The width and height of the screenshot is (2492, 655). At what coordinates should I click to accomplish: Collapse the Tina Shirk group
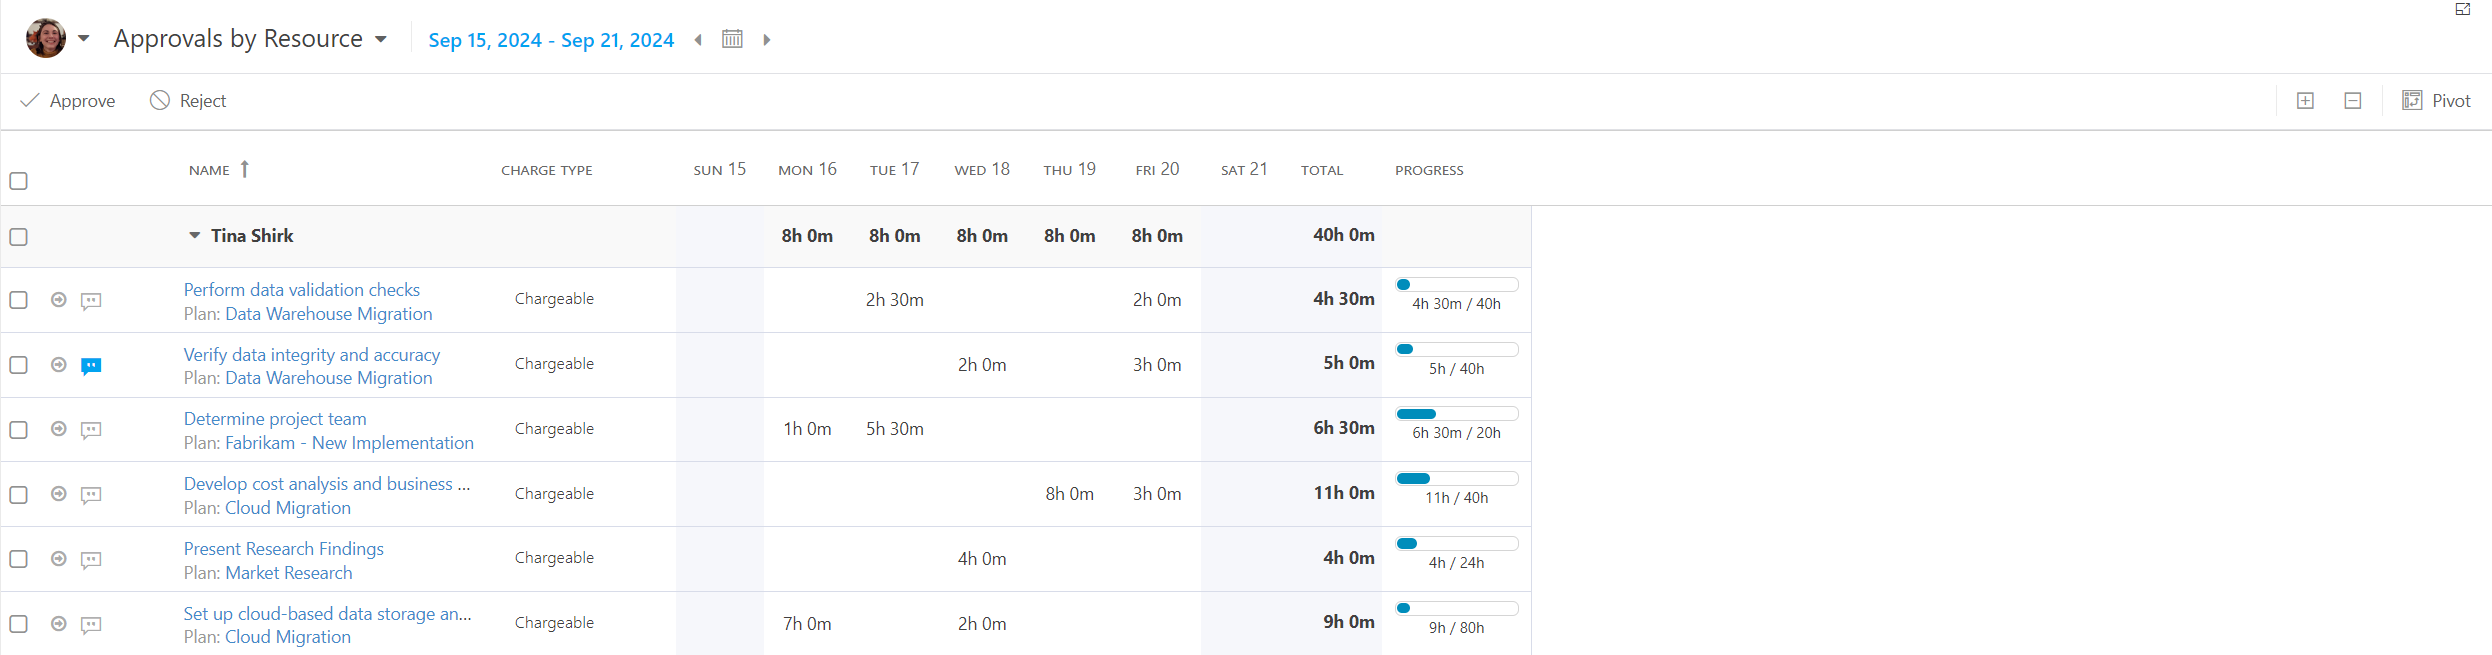[194, 236]
